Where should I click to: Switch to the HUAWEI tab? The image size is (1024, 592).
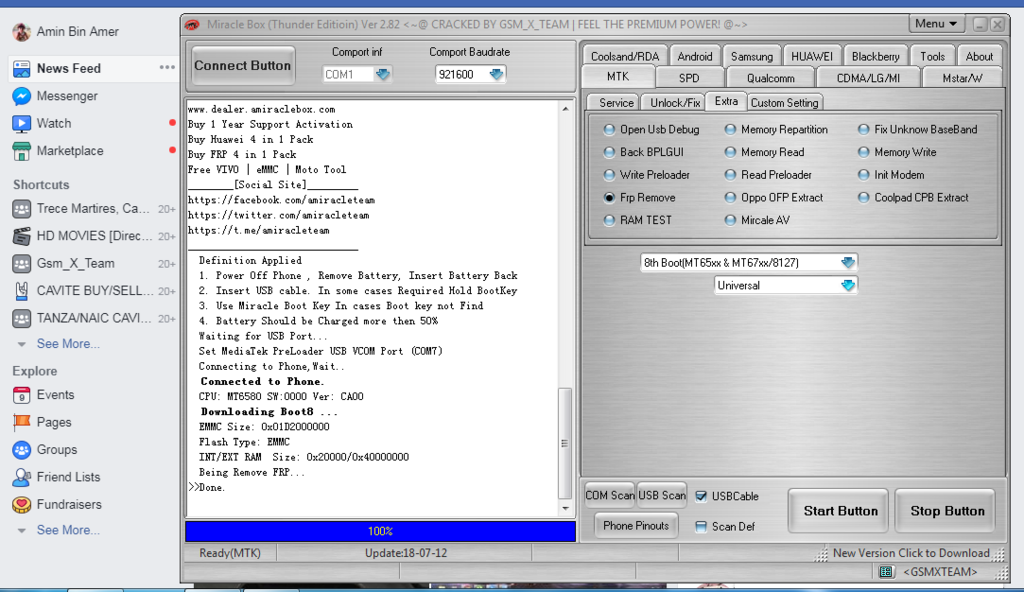[x=812, y=56]
